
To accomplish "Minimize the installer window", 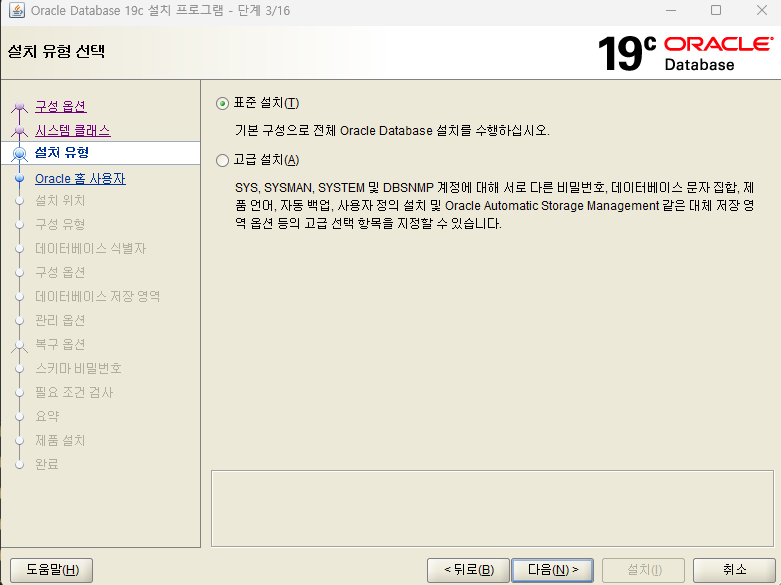I will [x=671, y=10].
